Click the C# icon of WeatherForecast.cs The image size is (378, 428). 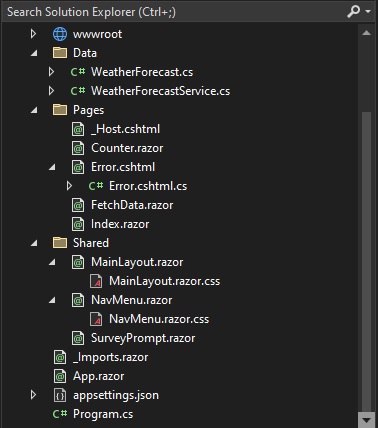(78, 72)
